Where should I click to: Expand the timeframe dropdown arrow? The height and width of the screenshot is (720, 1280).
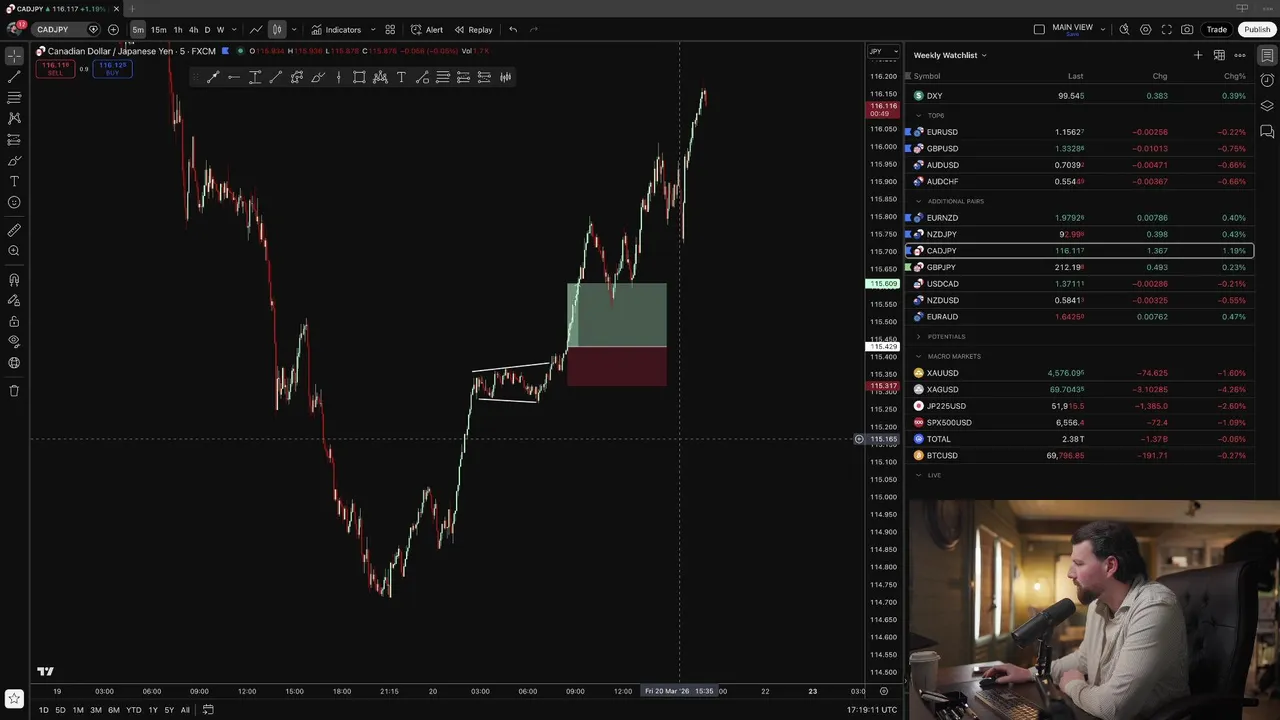point(234,30)
